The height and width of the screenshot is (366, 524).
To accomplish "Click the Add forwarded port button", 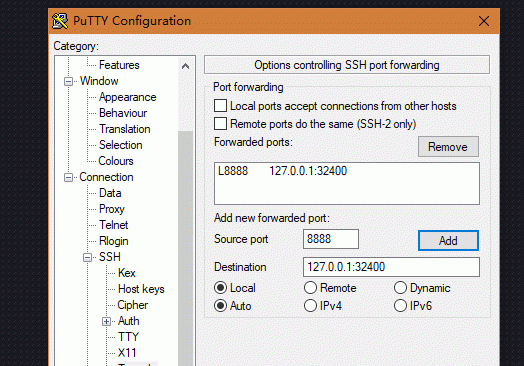I will (x=448, y=240).
